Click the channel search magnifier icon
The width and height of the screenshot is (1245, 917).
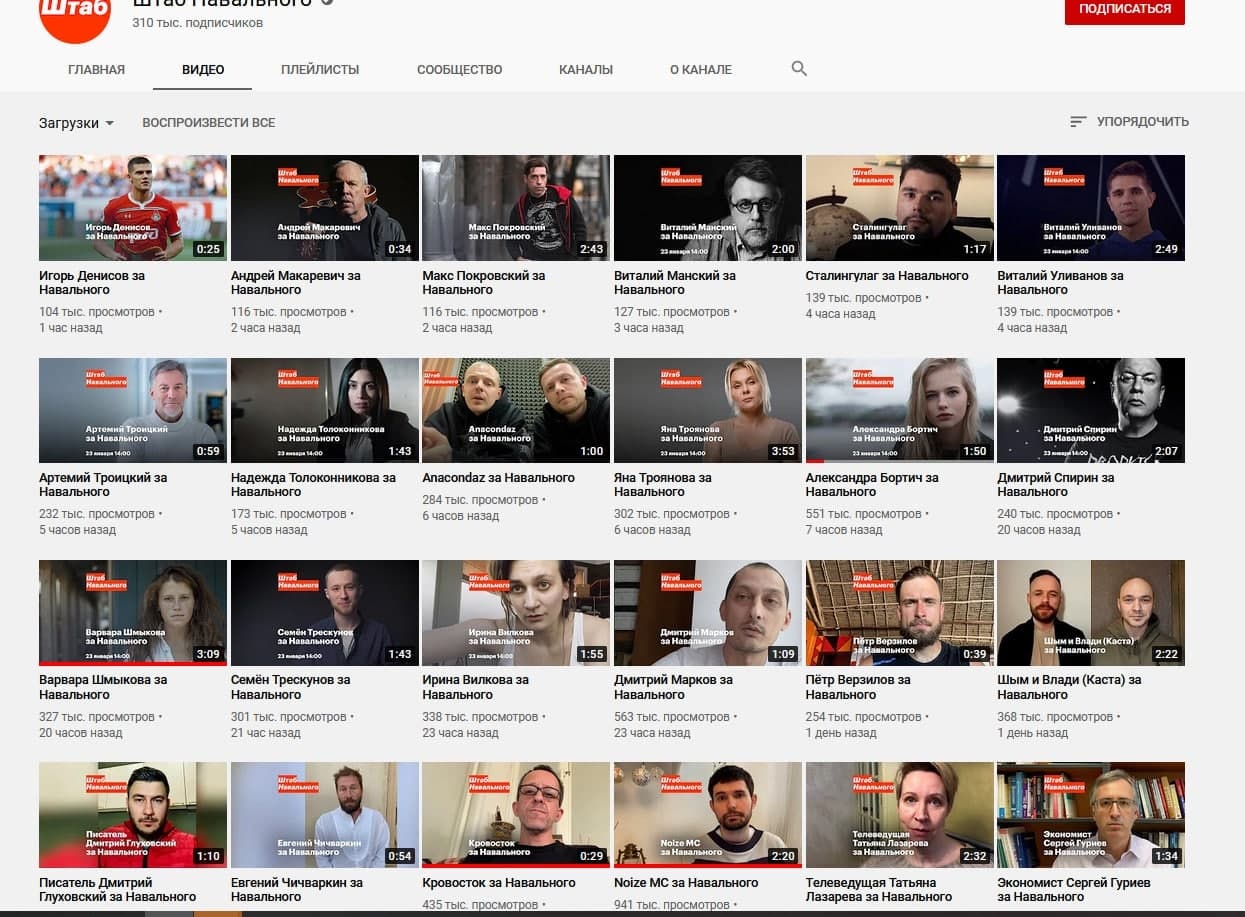[x=798, y=69]
